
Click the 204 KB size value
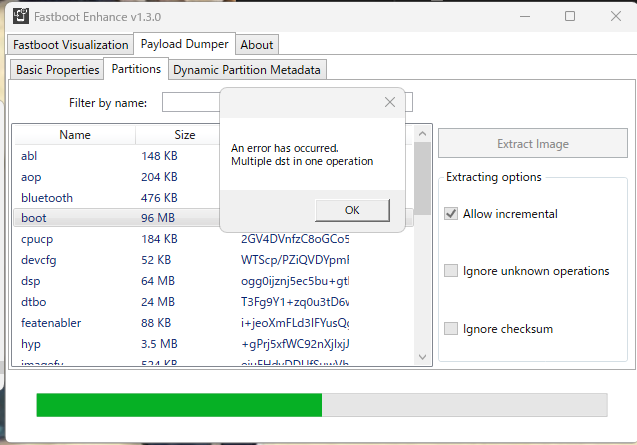click(159, 177)
